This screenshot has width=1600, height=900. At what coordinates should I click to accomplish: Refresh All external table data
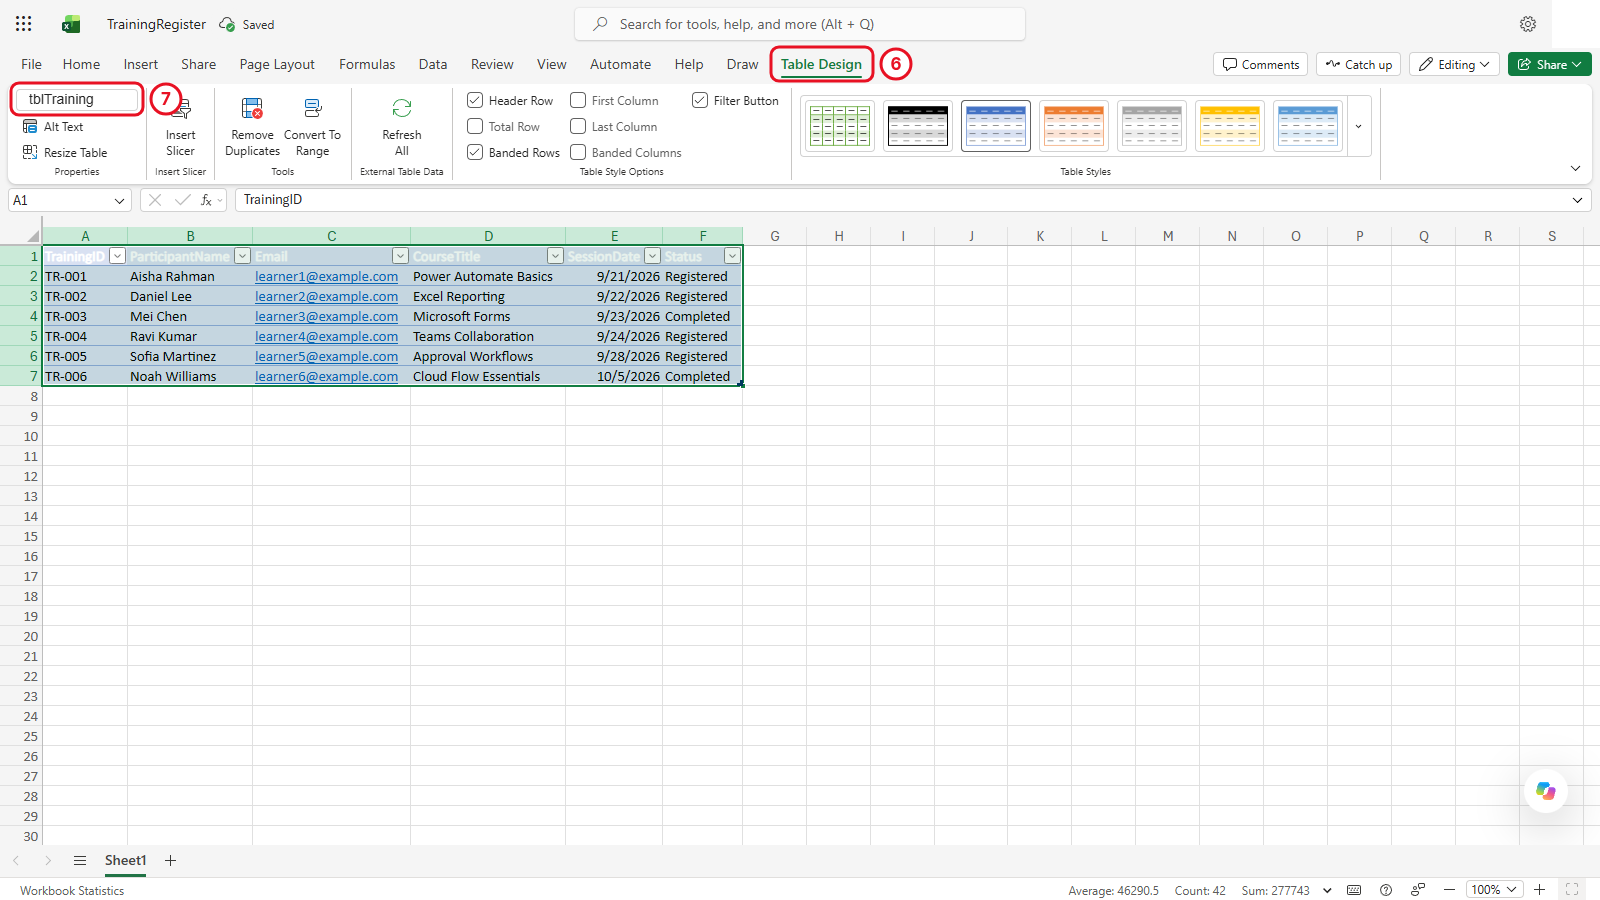point(402,128)
